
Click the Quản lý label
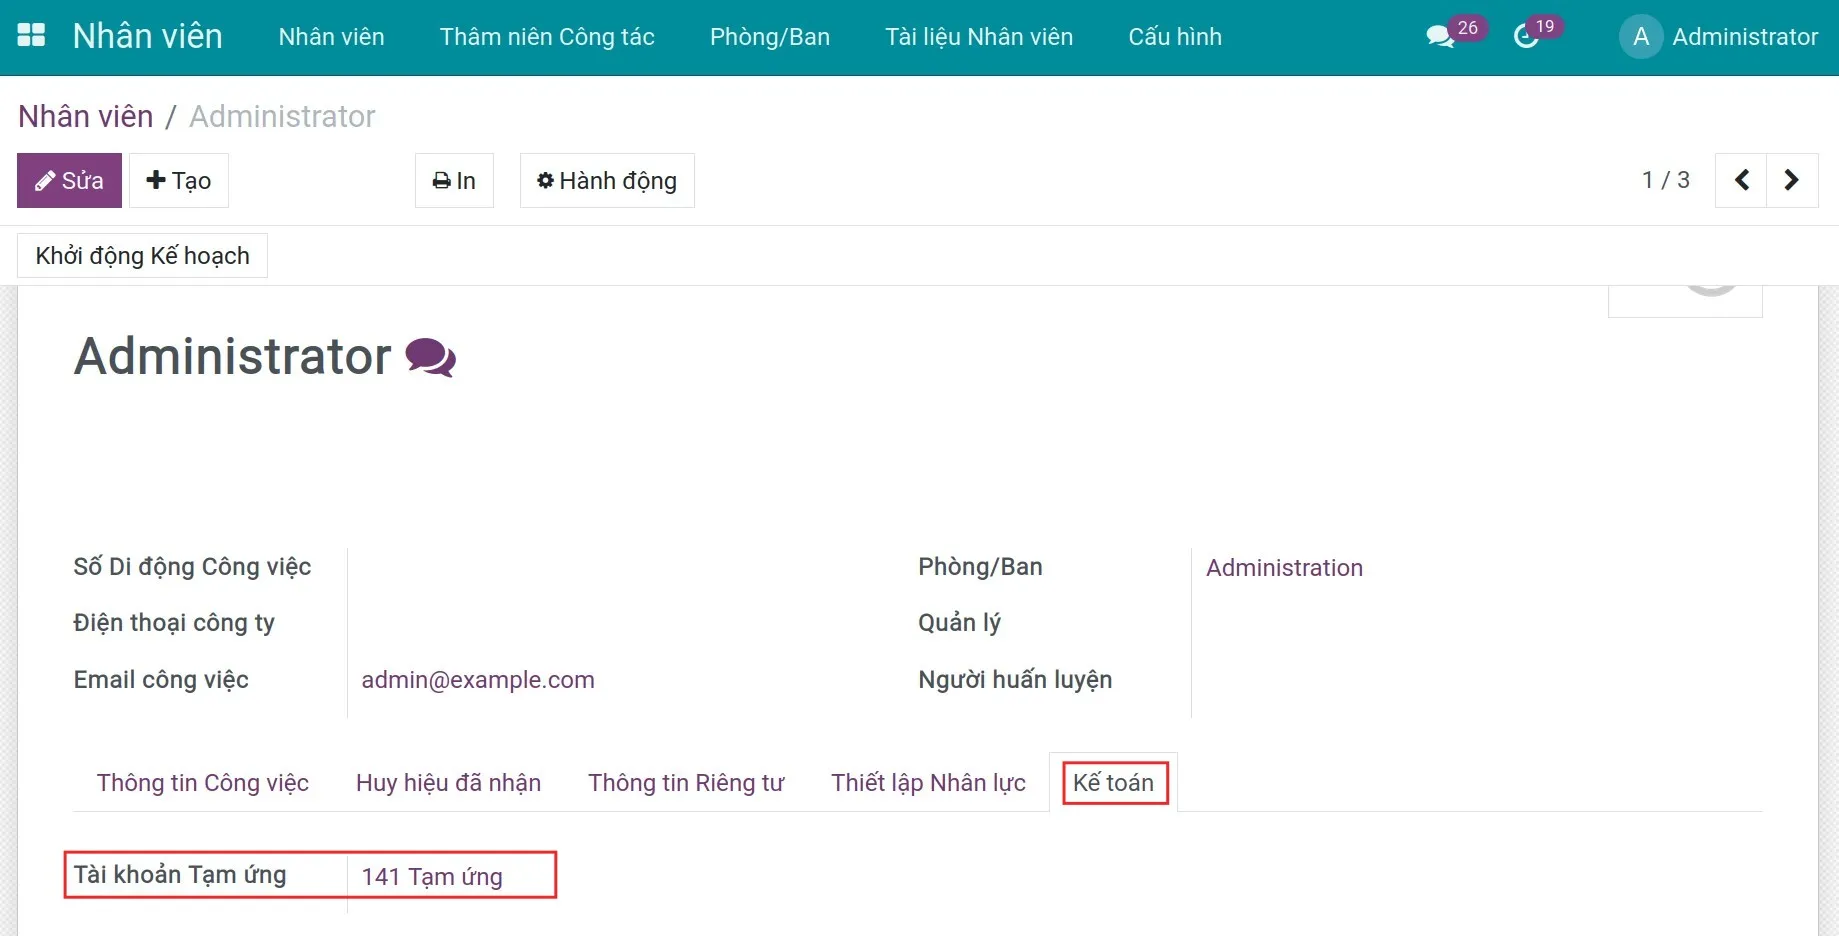[959, 623]
